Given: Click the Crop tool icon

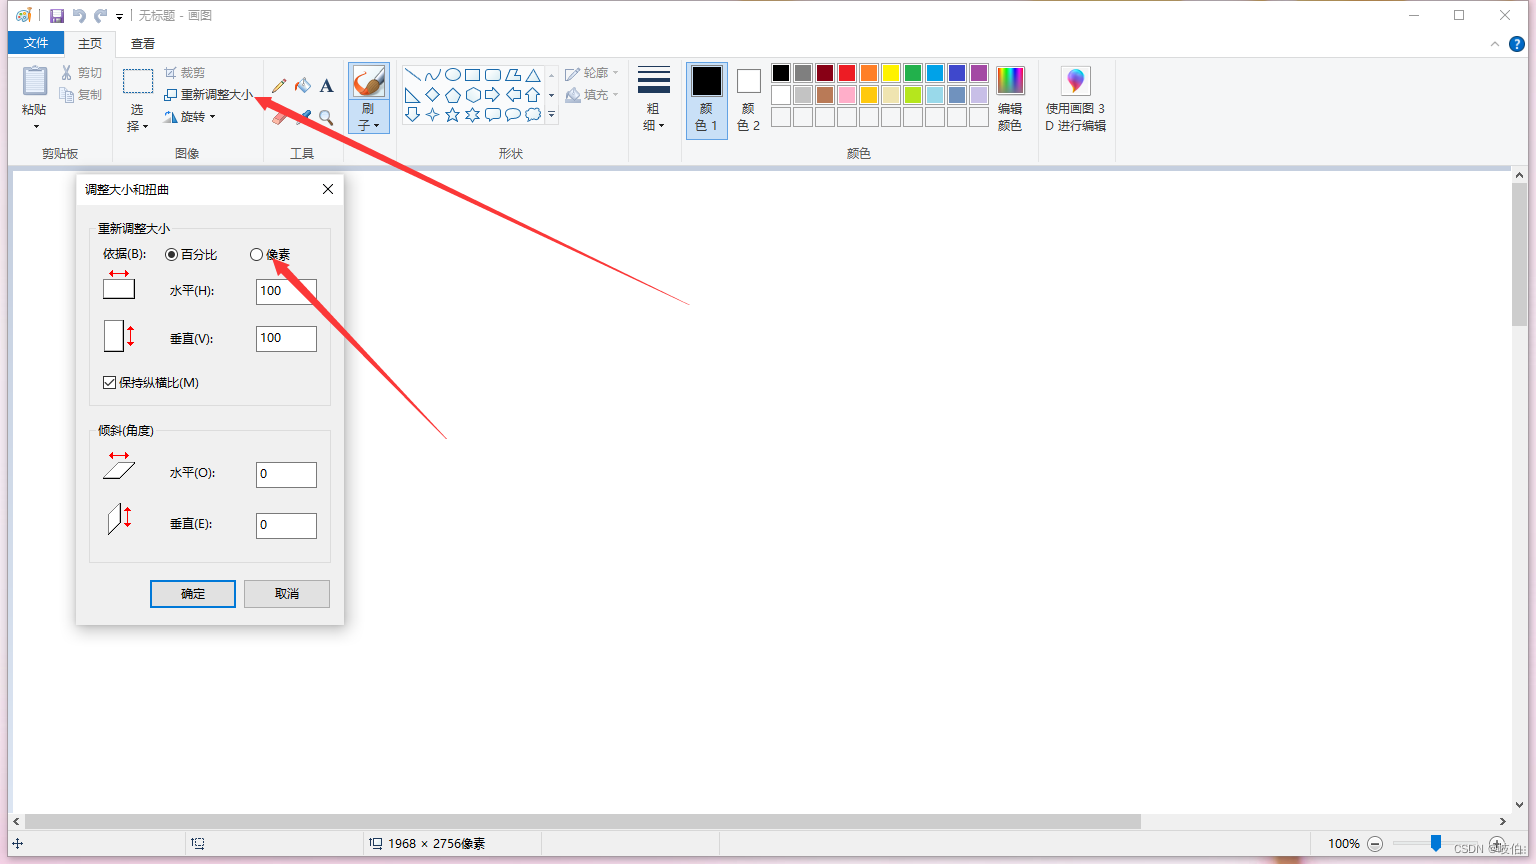Looking at the screenshot, I should point(171,73).
